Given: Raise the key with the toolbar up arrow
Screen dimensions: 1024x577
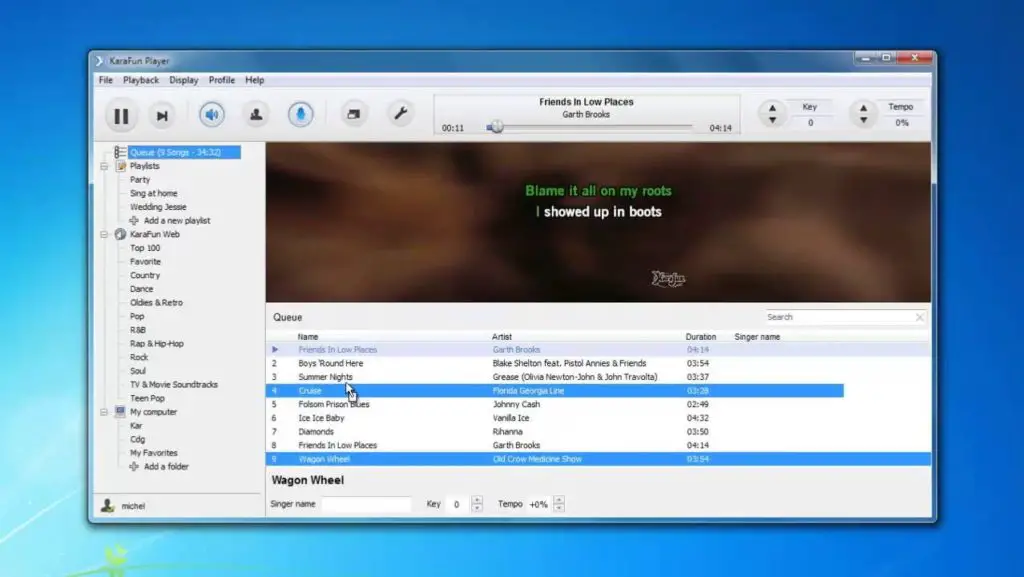Looking at the screenshot, I should point(773,108).
